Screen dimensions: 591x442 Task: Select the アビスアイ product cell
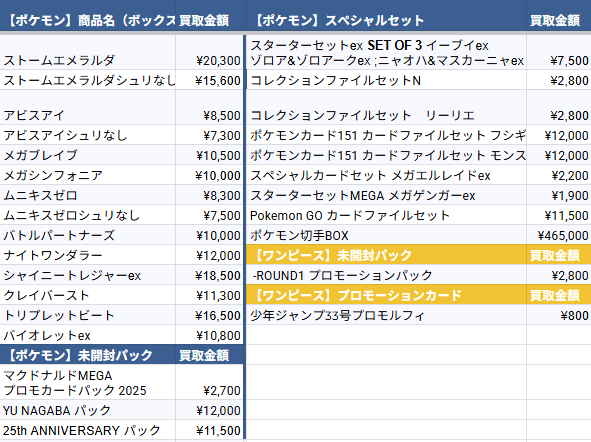tap(87, 107)
